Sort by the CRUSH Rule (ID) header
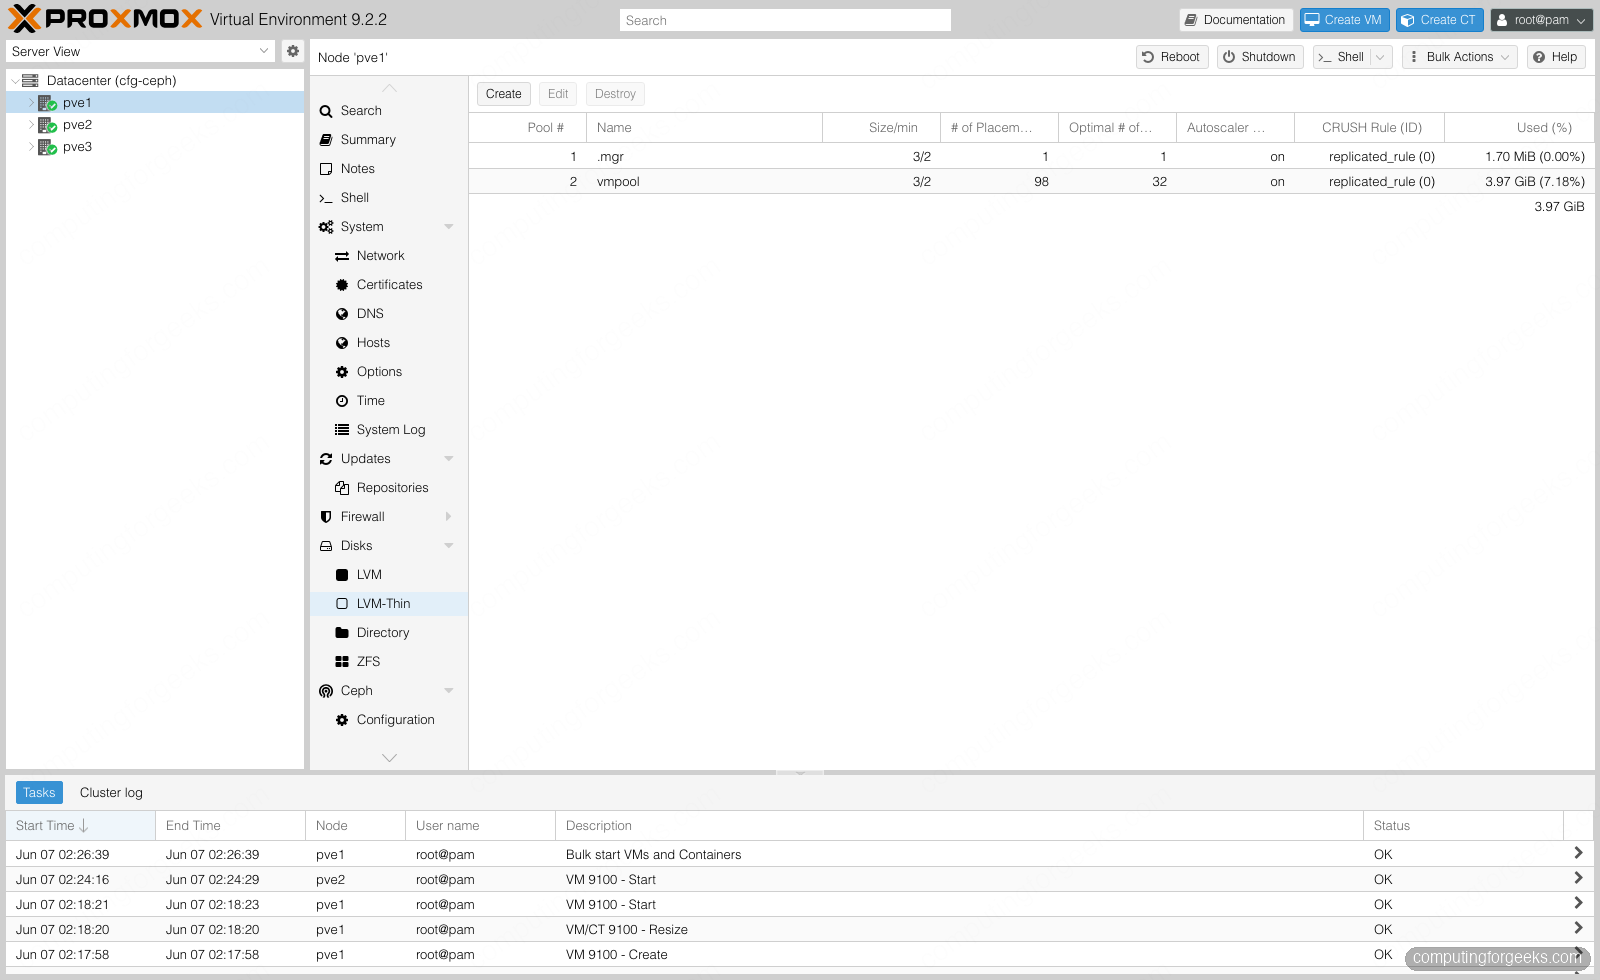The image size is (1600, 980). pyautogui.click(x=1370, y=128)
